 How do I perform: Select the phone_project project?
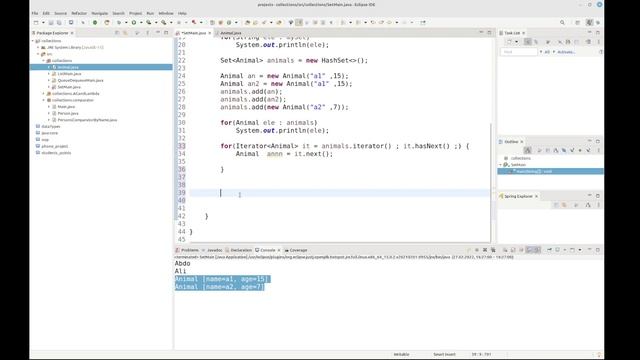coord(55,146)
